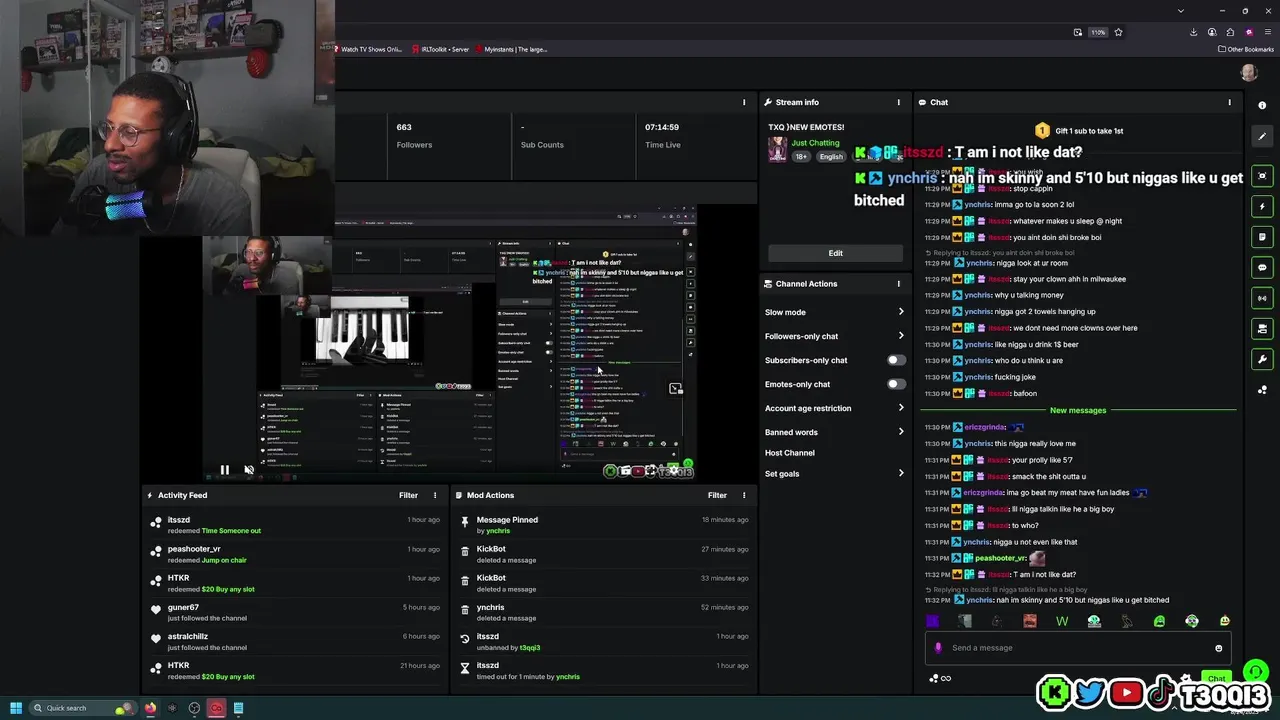
Task: Select the green W emote
Action: point(1062,621)
